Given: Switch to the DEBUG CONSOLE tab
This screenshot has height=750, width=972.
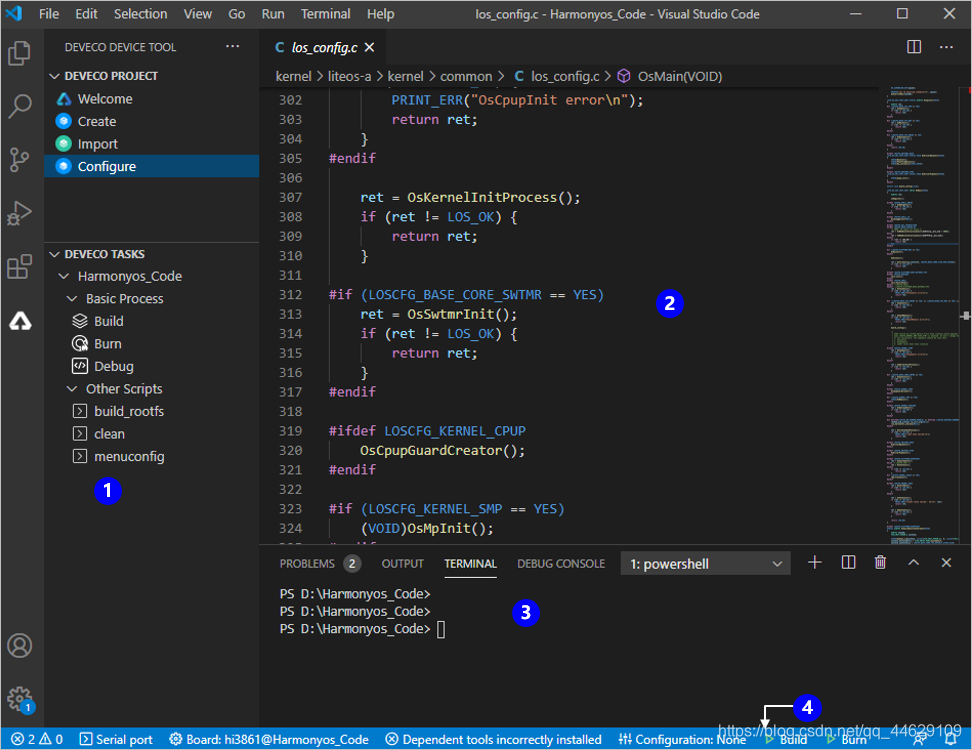Looking at the screenshot, I should pyautogui.click(x=561, y=563).
